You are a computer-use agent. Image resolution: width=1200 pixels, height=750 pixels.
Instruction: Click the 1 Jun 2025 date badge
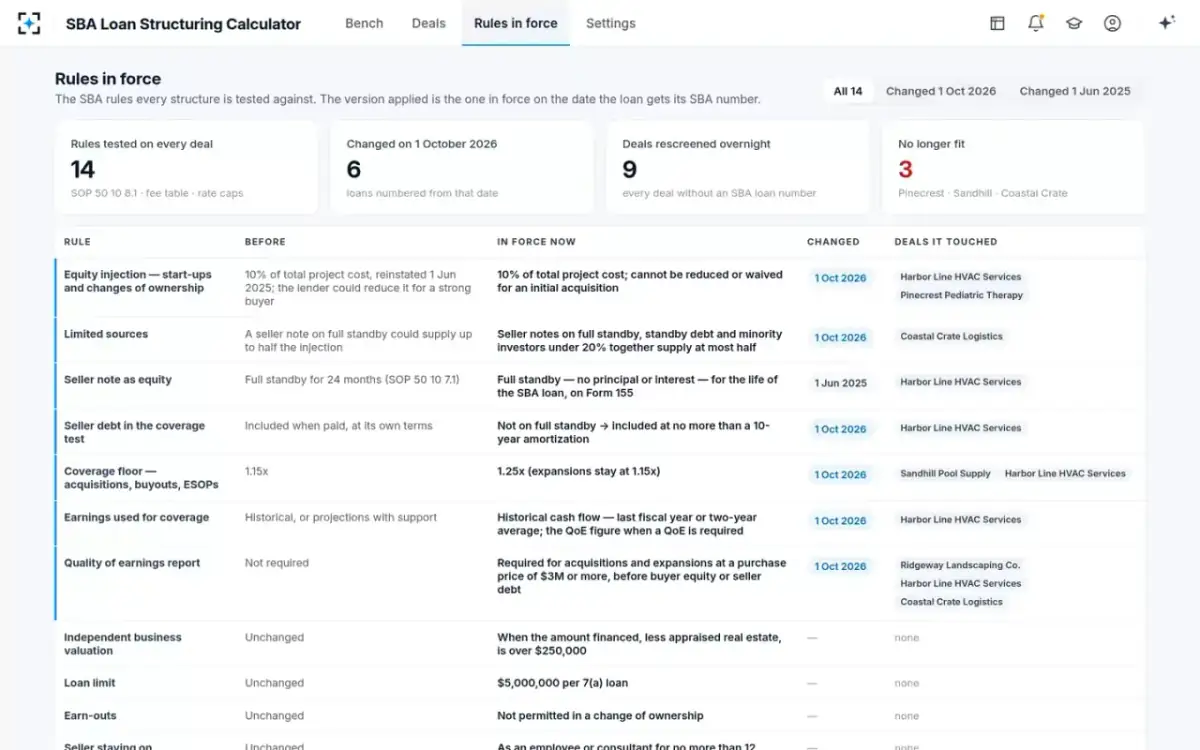pyautogui.click(x=840, y=383)
